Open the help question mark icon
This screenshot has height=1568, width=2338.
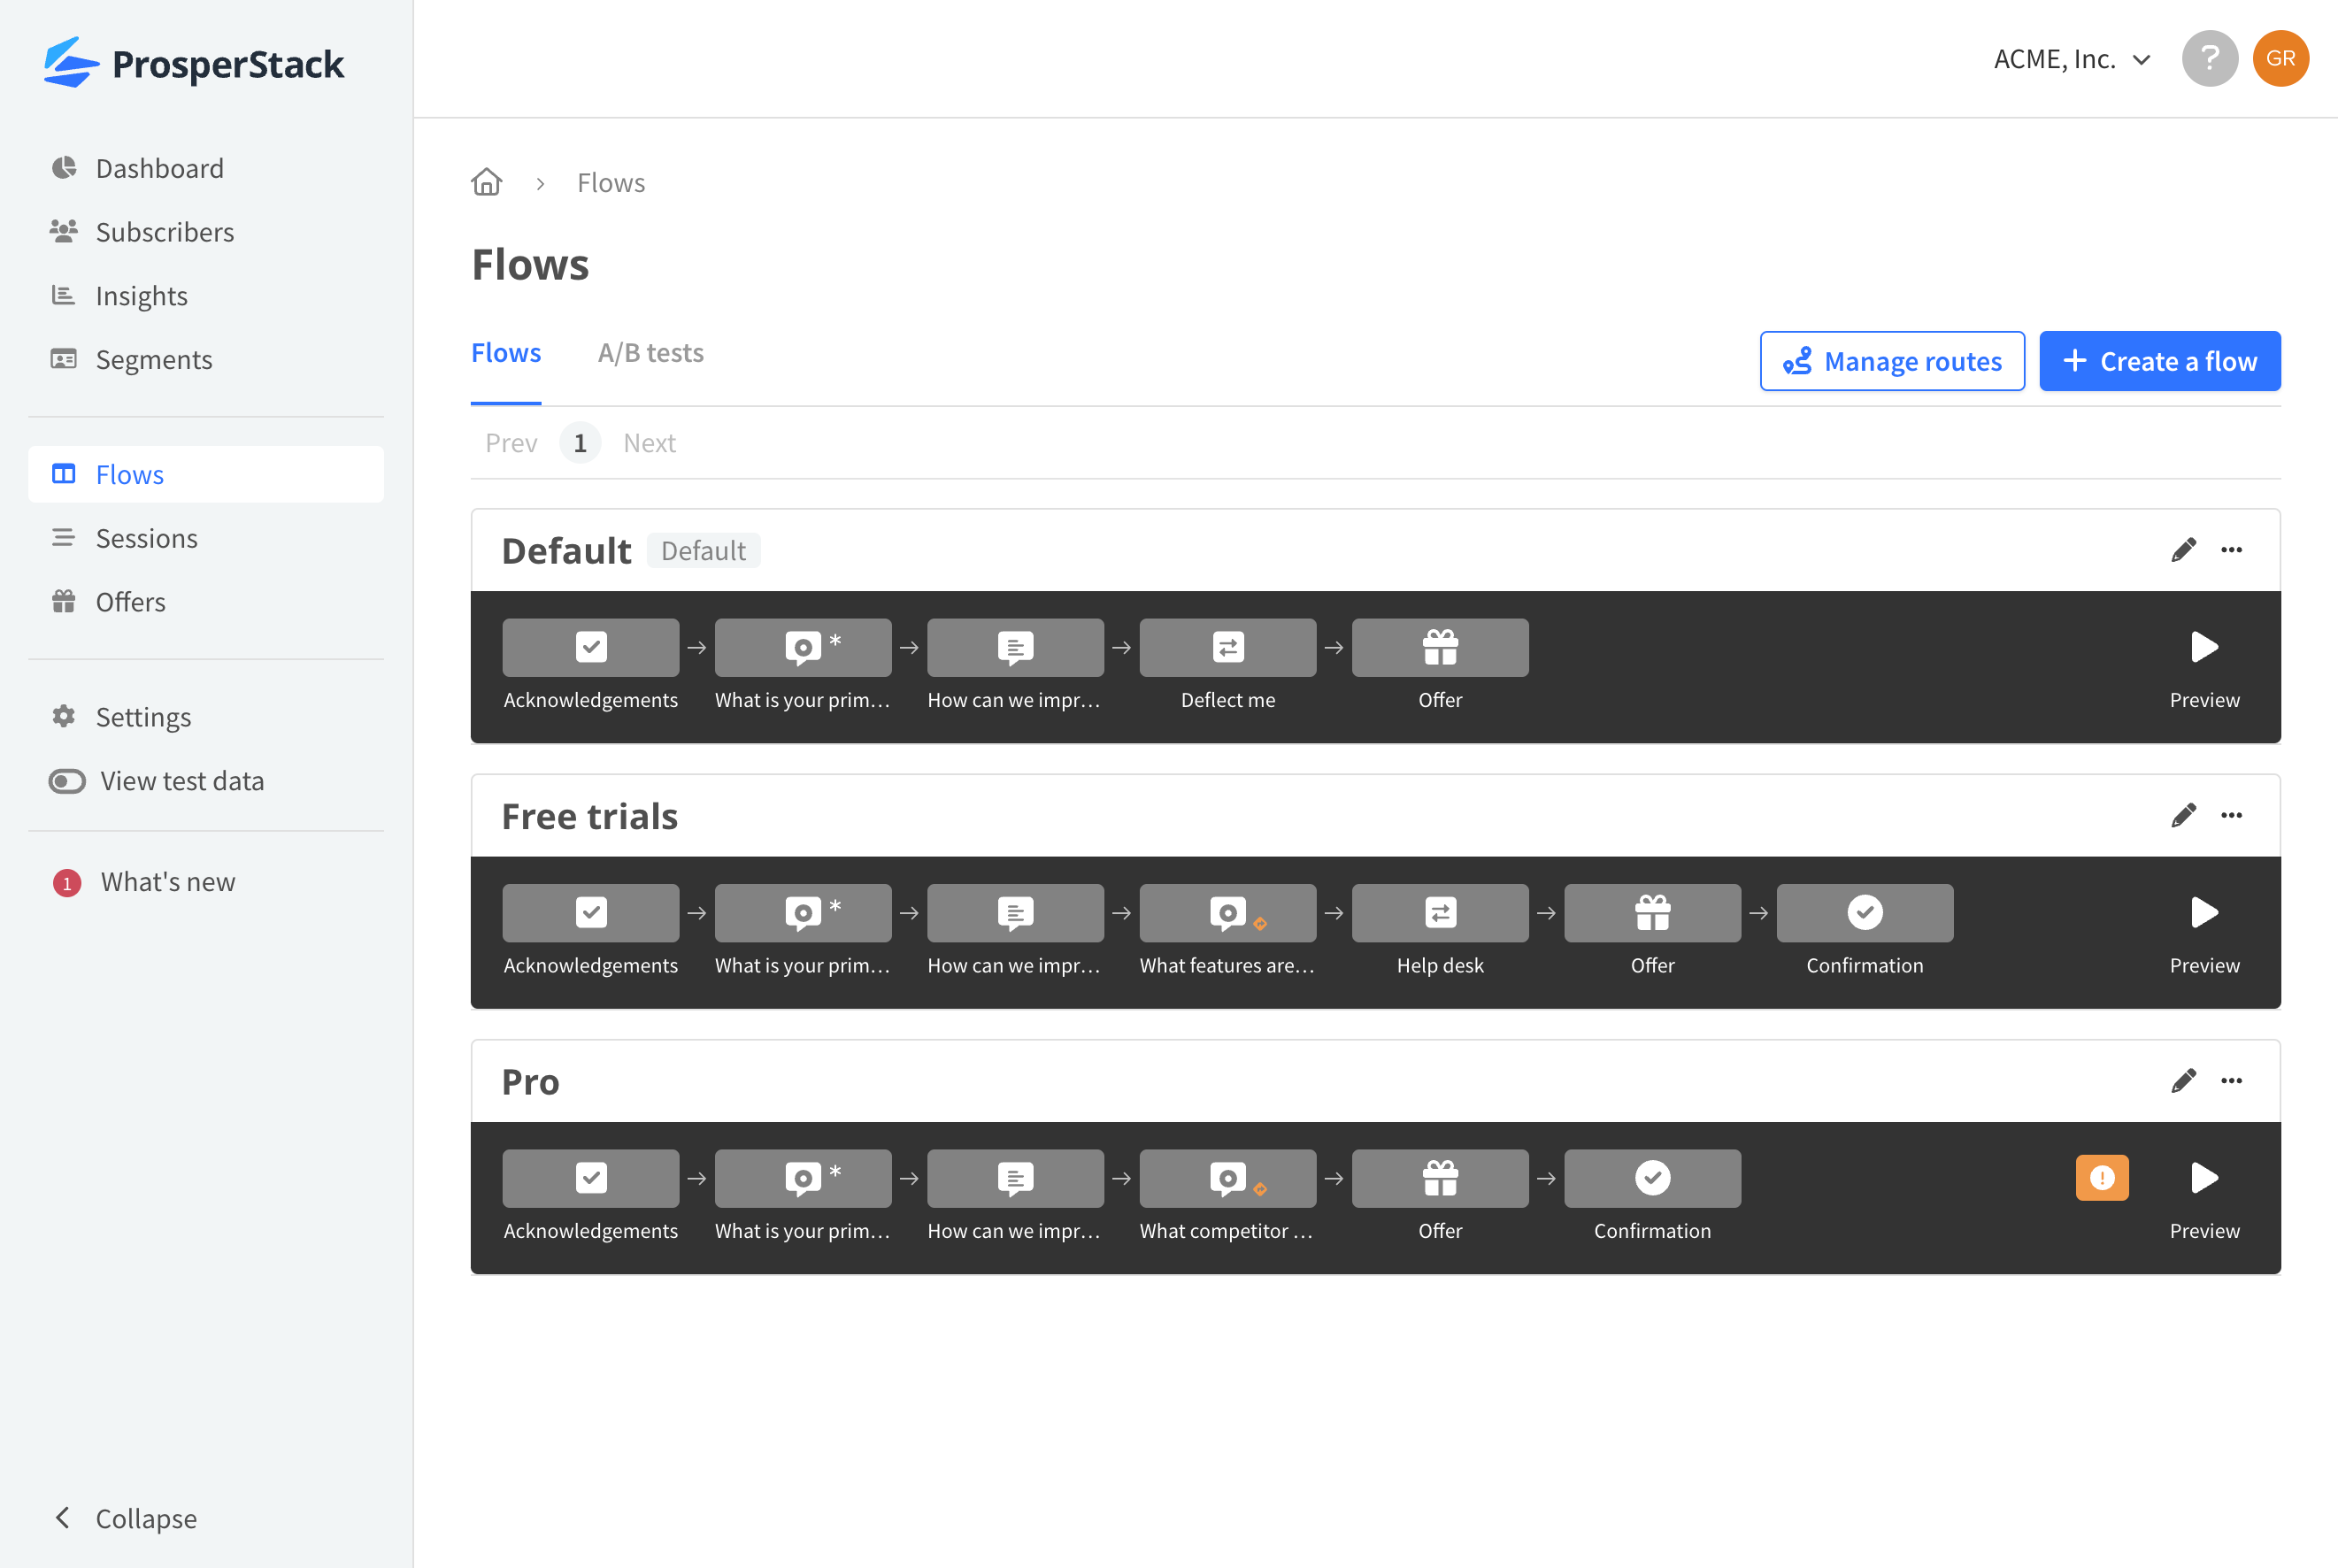click(2210, 58)
